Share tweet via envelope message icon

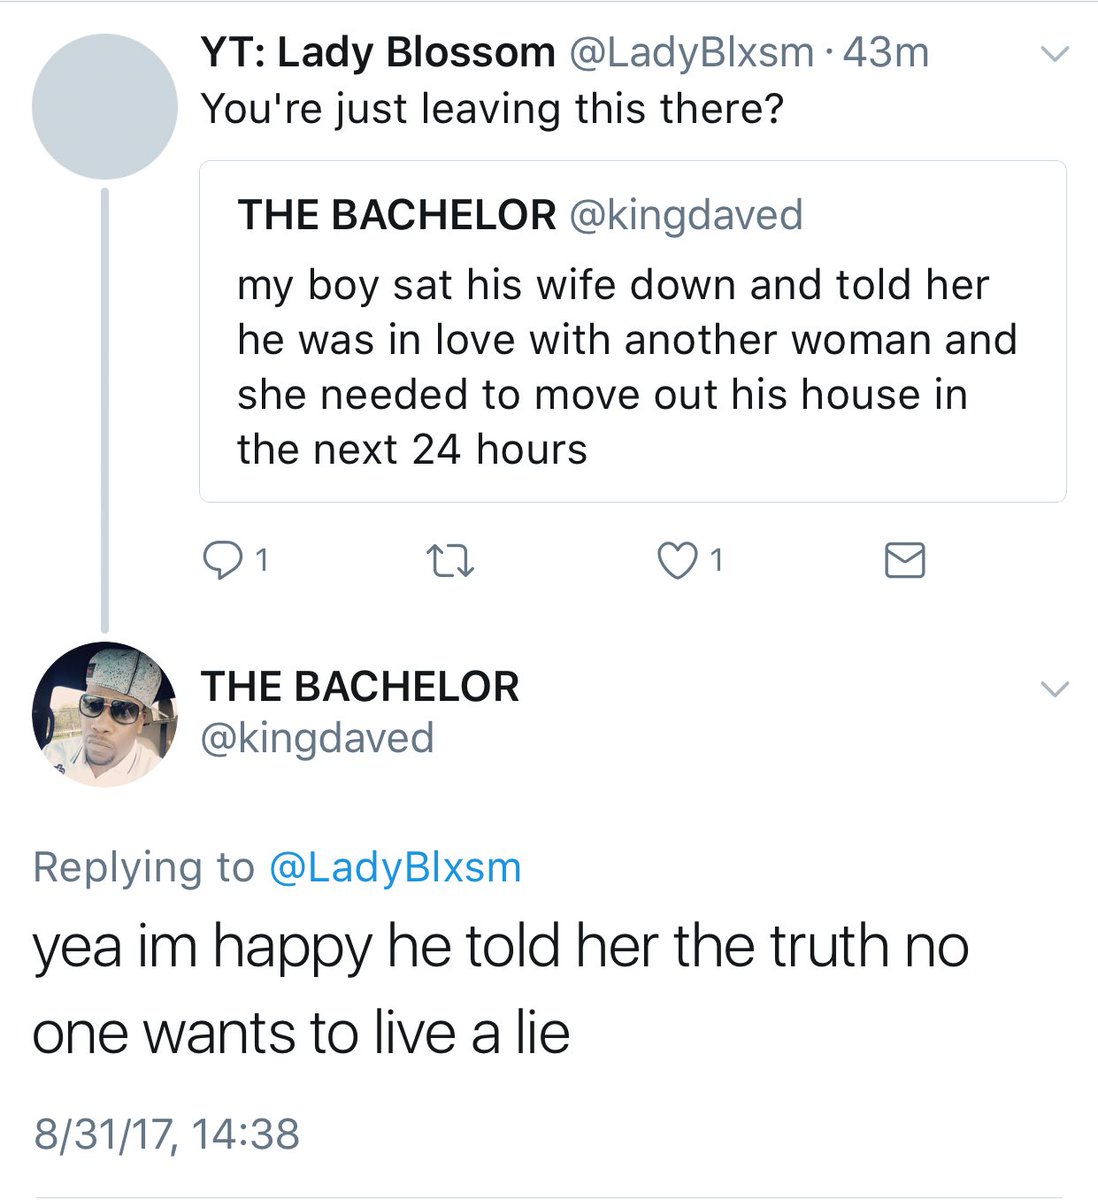click(905, 562)
